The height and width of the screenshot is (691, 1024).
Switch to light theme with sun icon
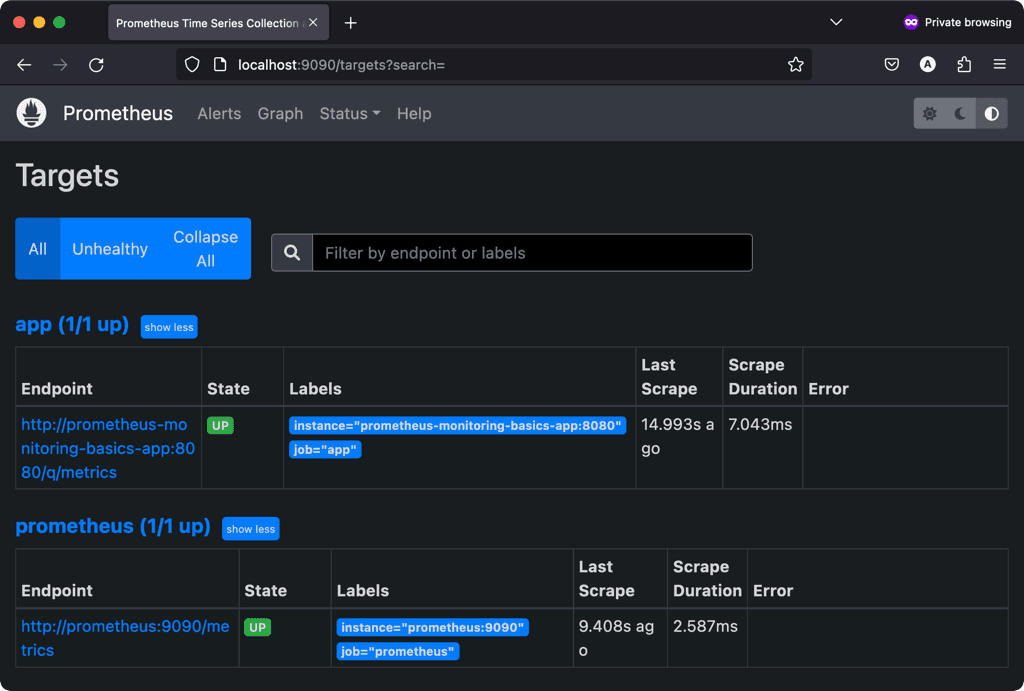(929, 114)
